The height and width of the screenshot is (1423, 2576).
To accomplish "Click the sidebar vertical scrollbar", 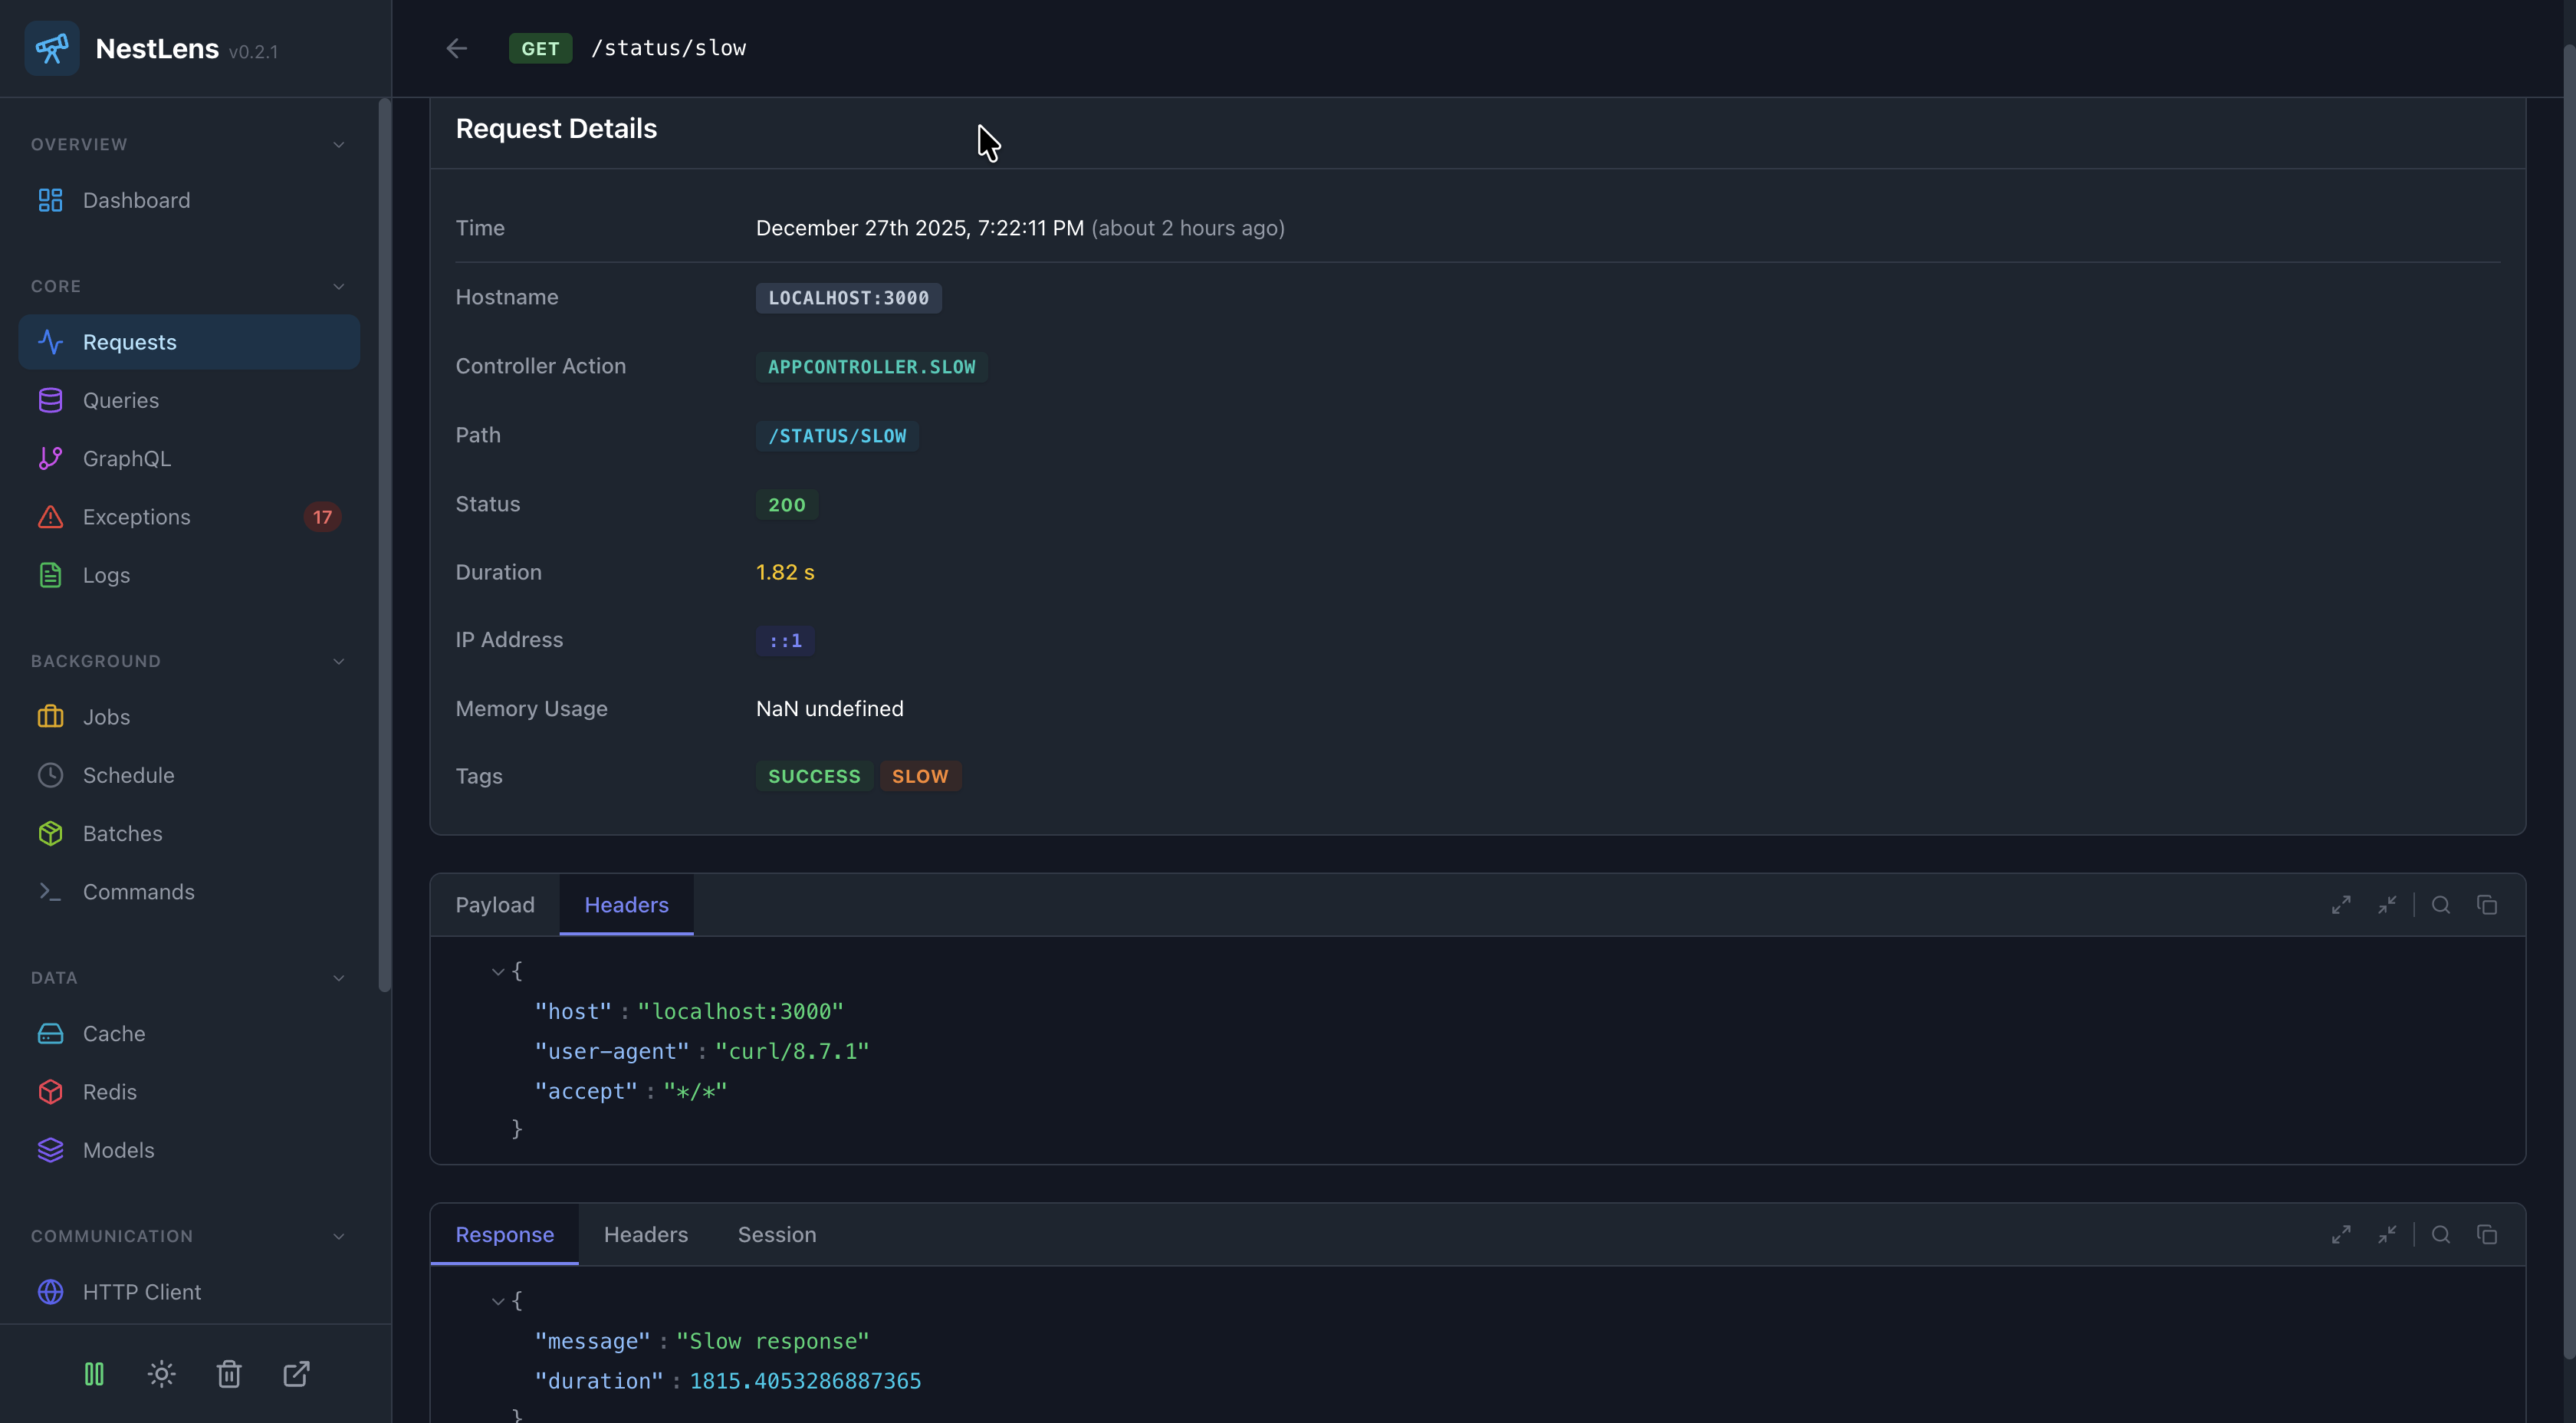I will pos(384,545).
